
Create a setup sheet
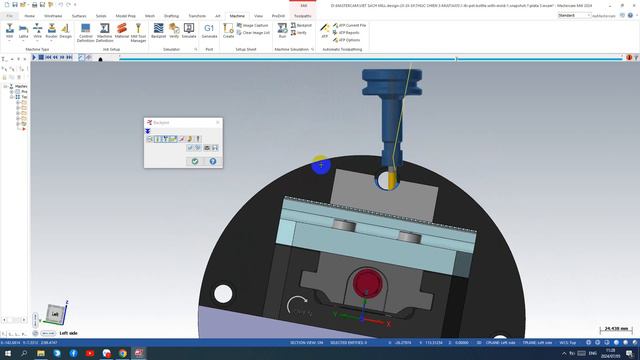[228, 31]
